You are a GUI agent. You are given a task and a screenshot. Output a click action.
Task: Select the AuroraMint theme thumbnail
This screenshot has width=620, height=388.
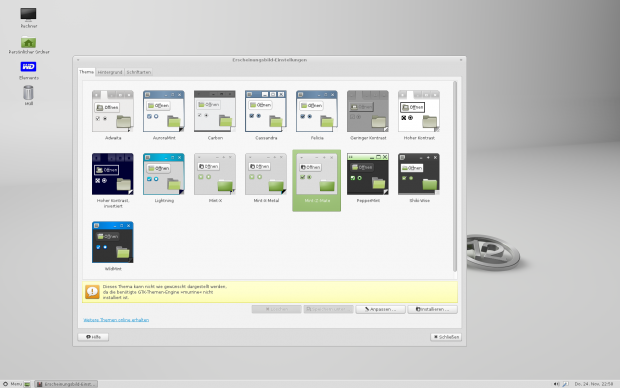click(x=164, y=112)
